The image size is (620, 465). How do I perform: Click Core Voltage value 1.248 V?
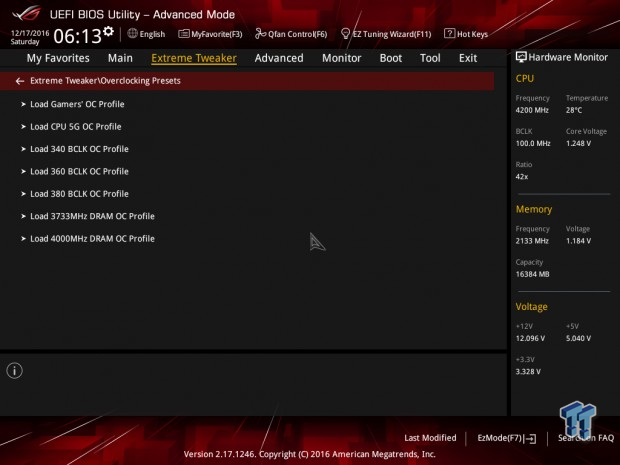(578, 144)
